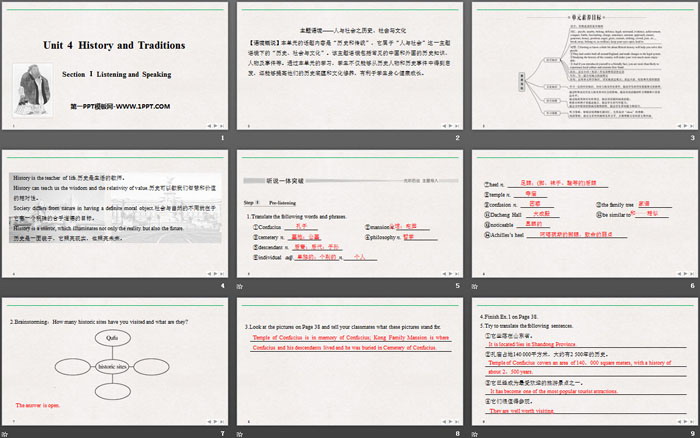Click the animation star icon under slide 8
The width and height of the screenshot is (700, 438).
(240, 434)
